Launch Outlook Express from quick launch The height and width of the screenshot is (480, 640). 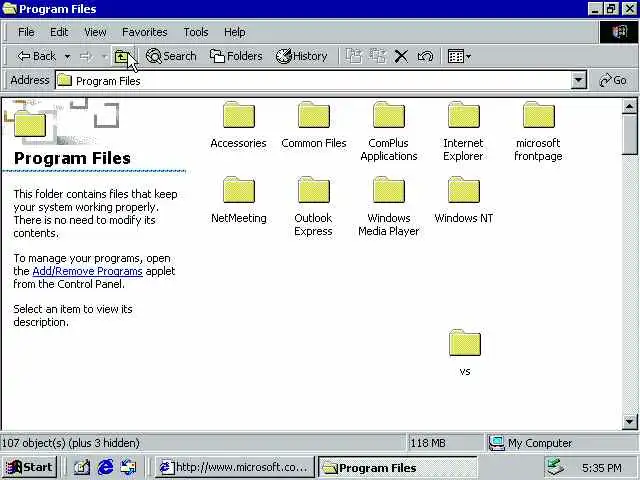click(128, 467)
